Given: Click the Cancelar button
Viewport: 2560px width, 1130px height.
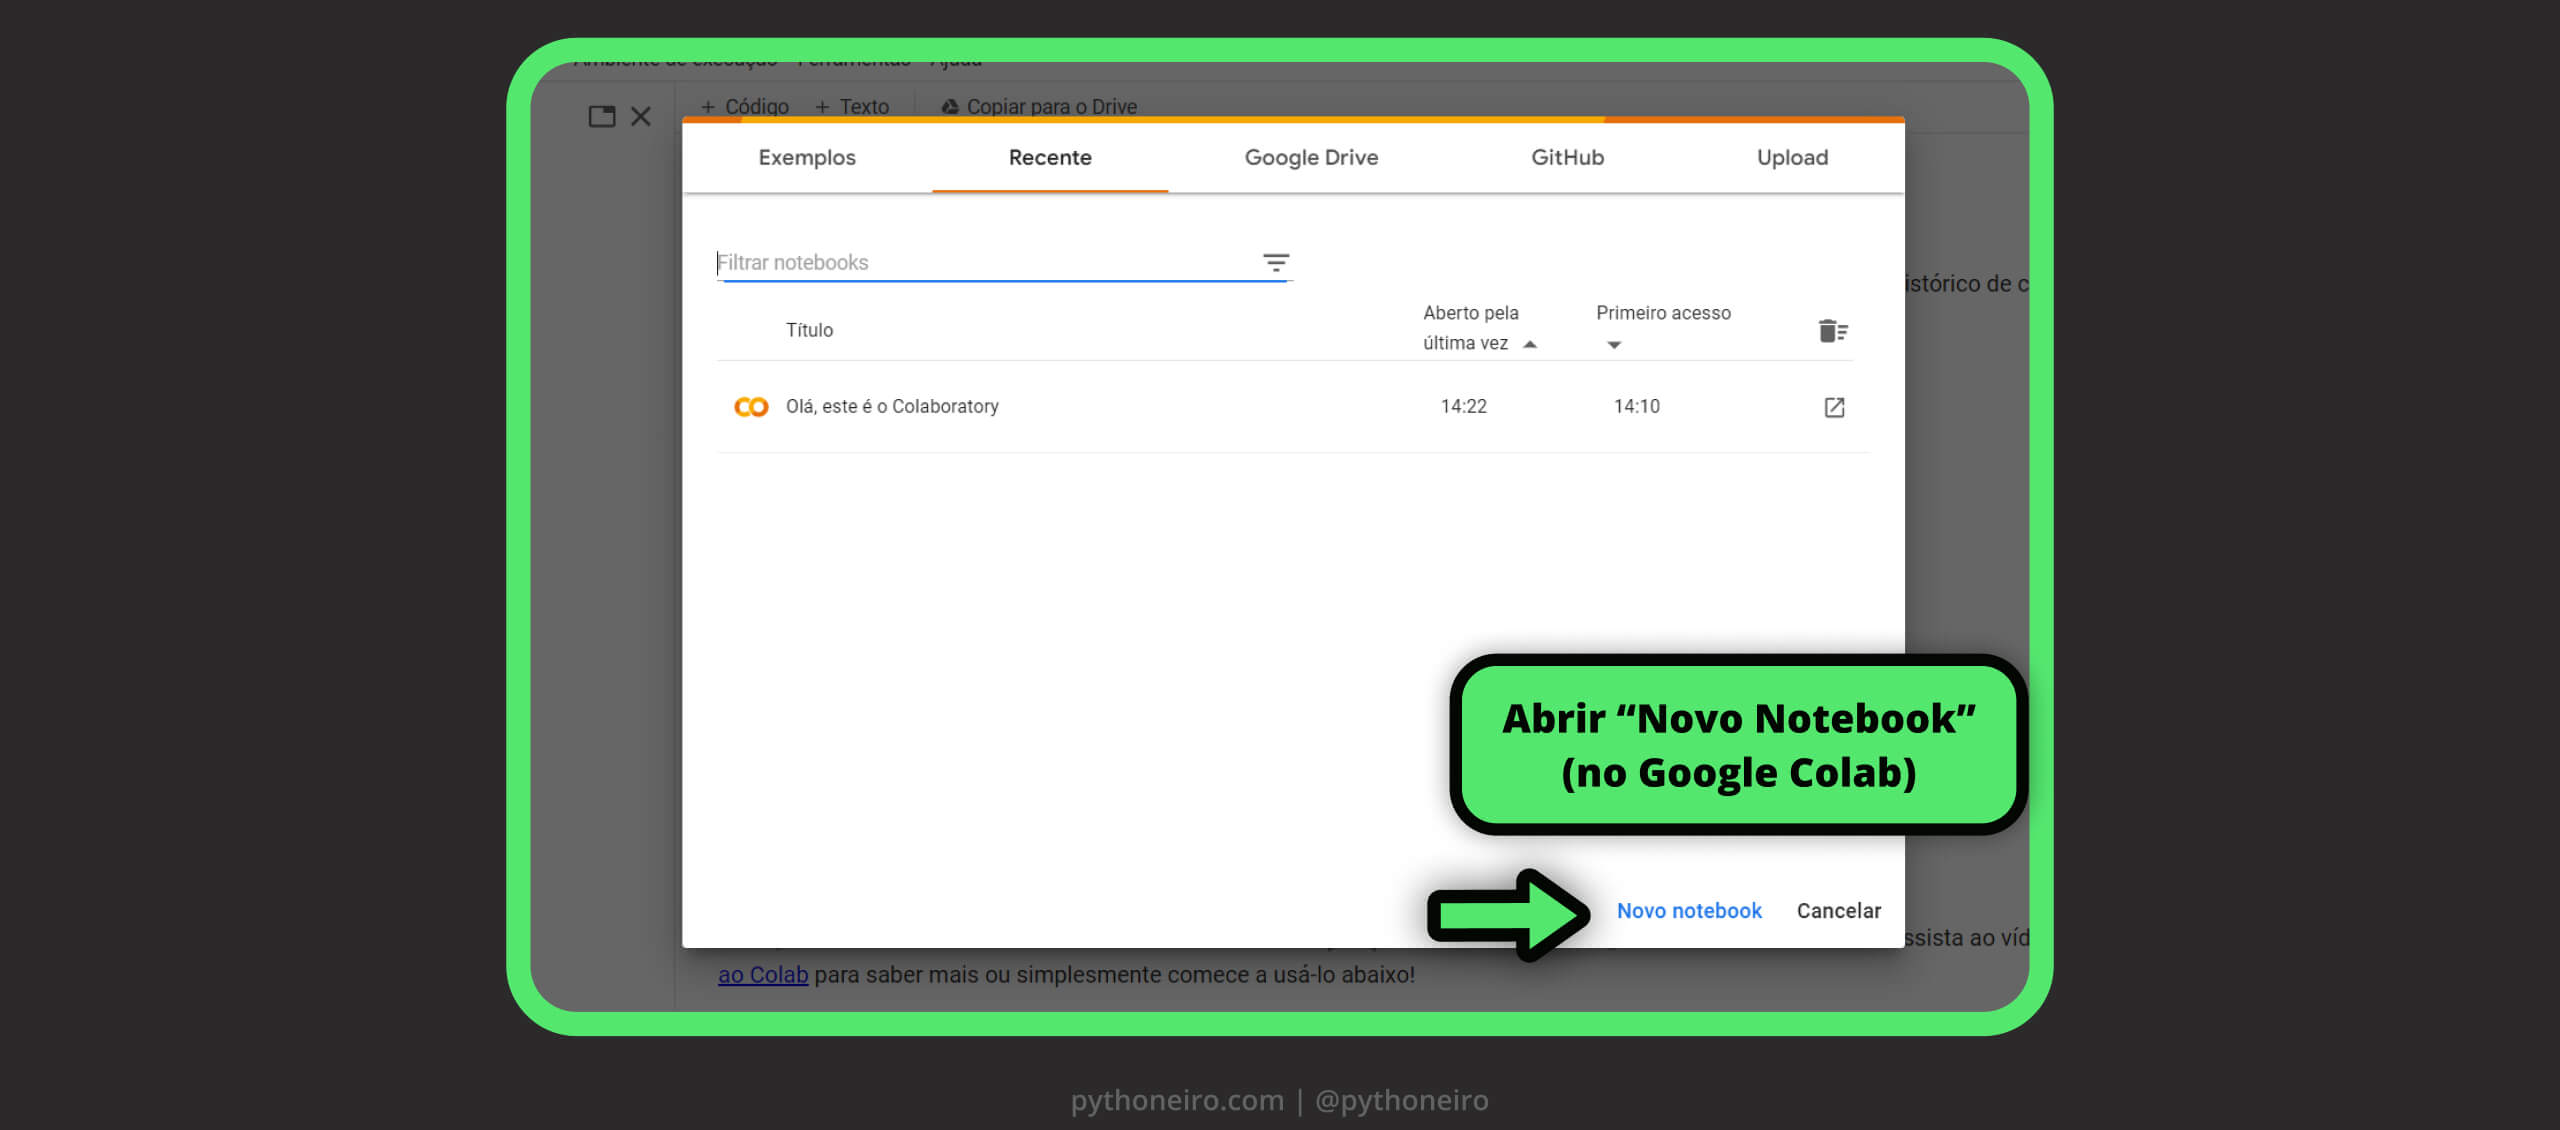Looking at the screenshot, I should (x=1838, y=911).
